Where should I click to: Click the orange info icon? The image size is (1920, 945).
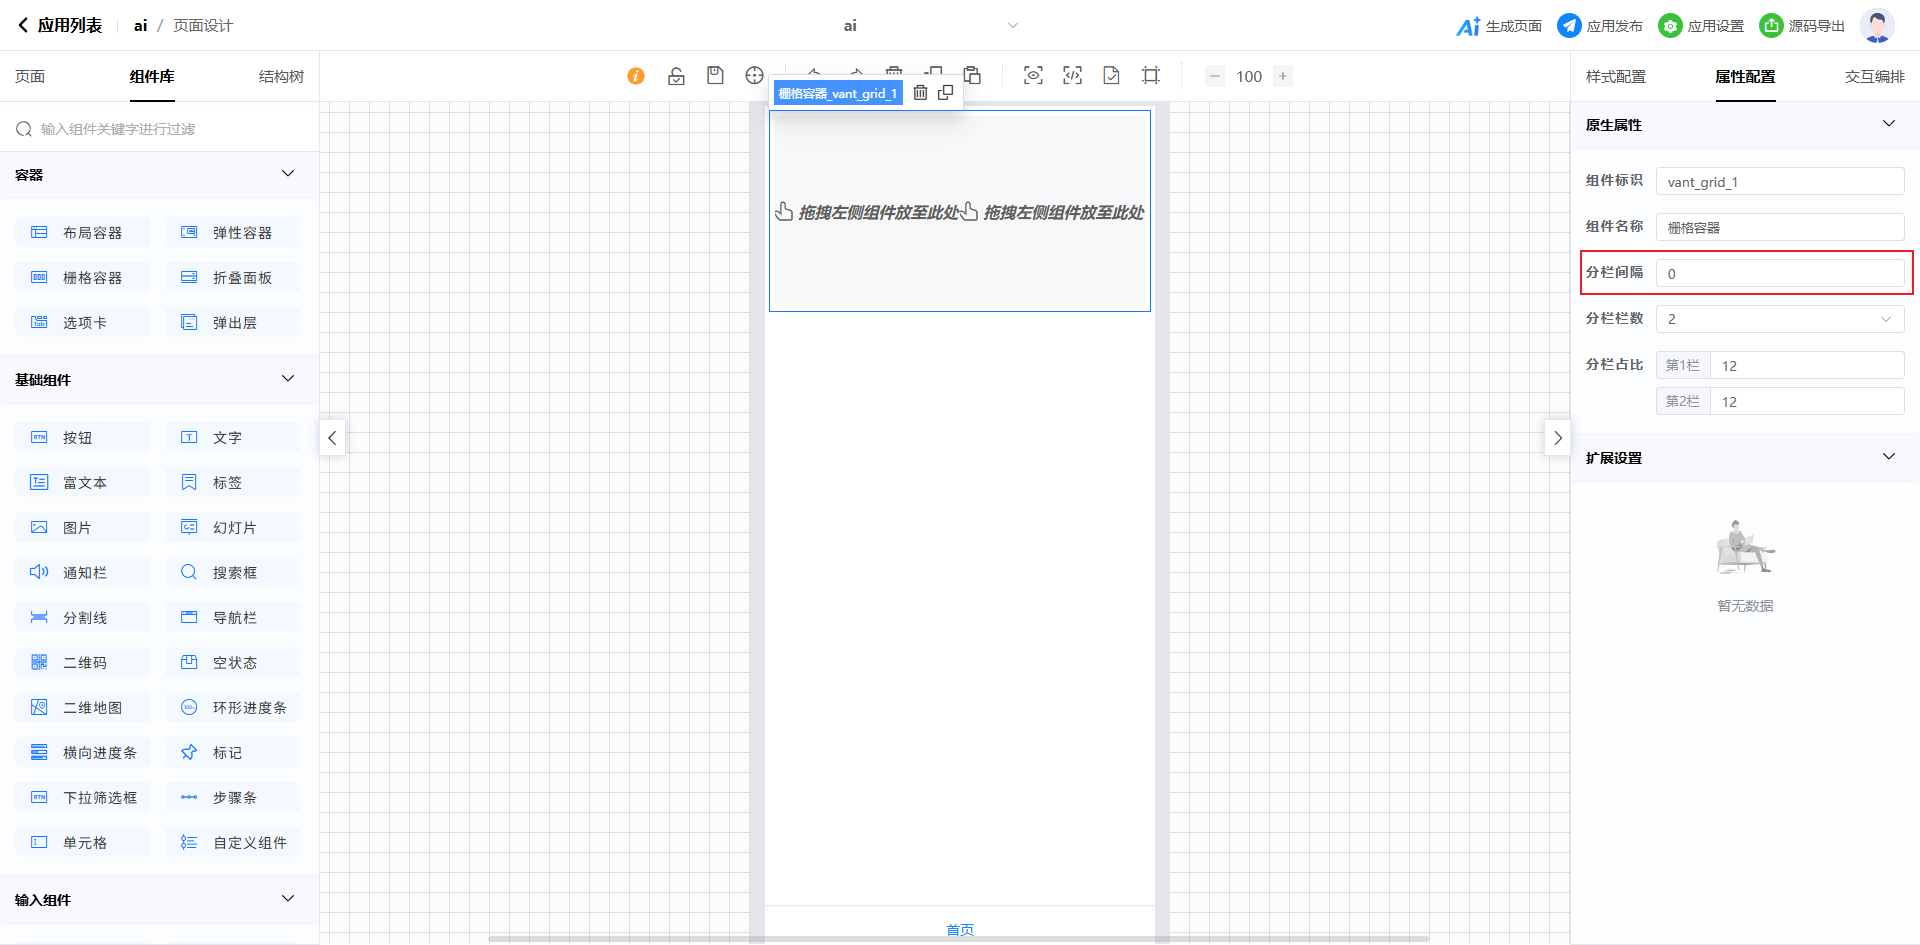click(636, 76)
